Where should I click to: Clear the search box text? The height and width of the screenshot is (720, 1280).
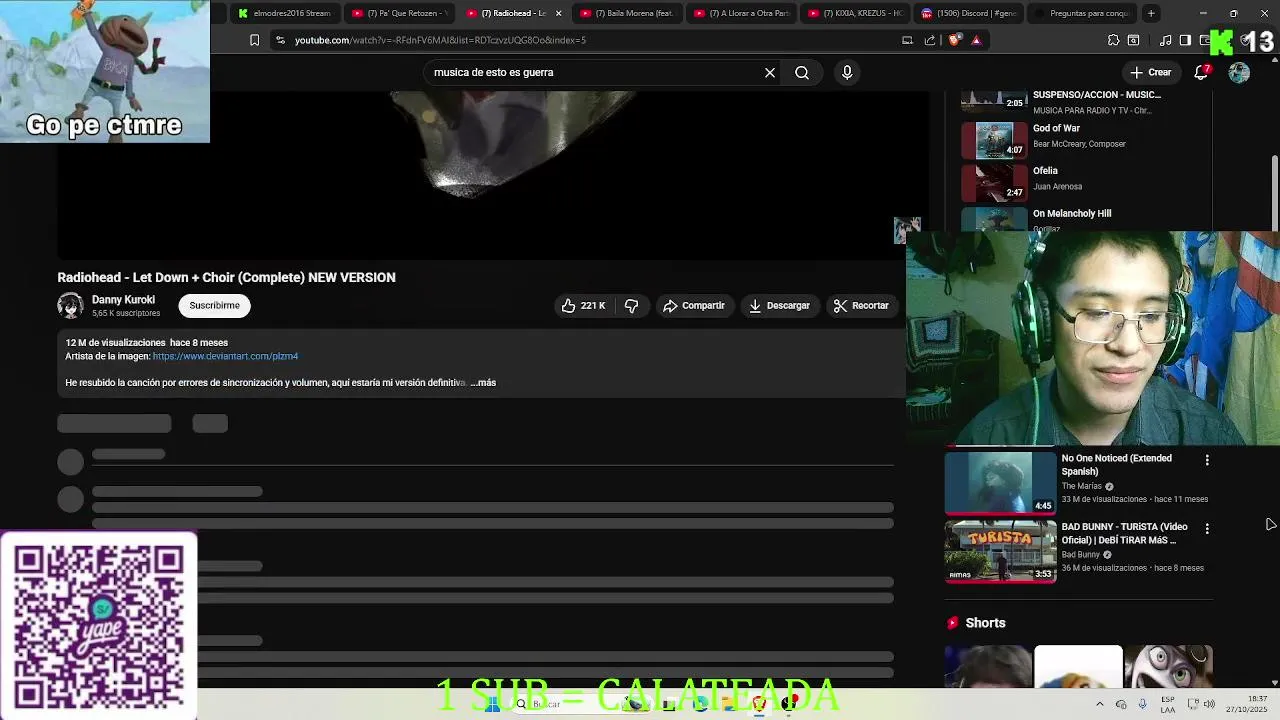coord(770,72)
